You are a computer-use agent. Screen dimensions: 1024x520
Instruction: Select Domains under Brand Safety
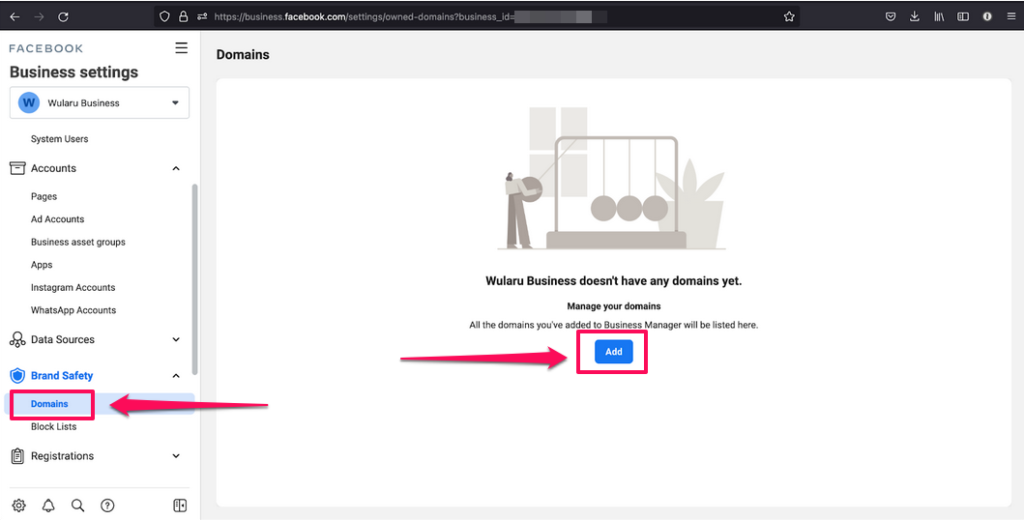tap(50, 404)
